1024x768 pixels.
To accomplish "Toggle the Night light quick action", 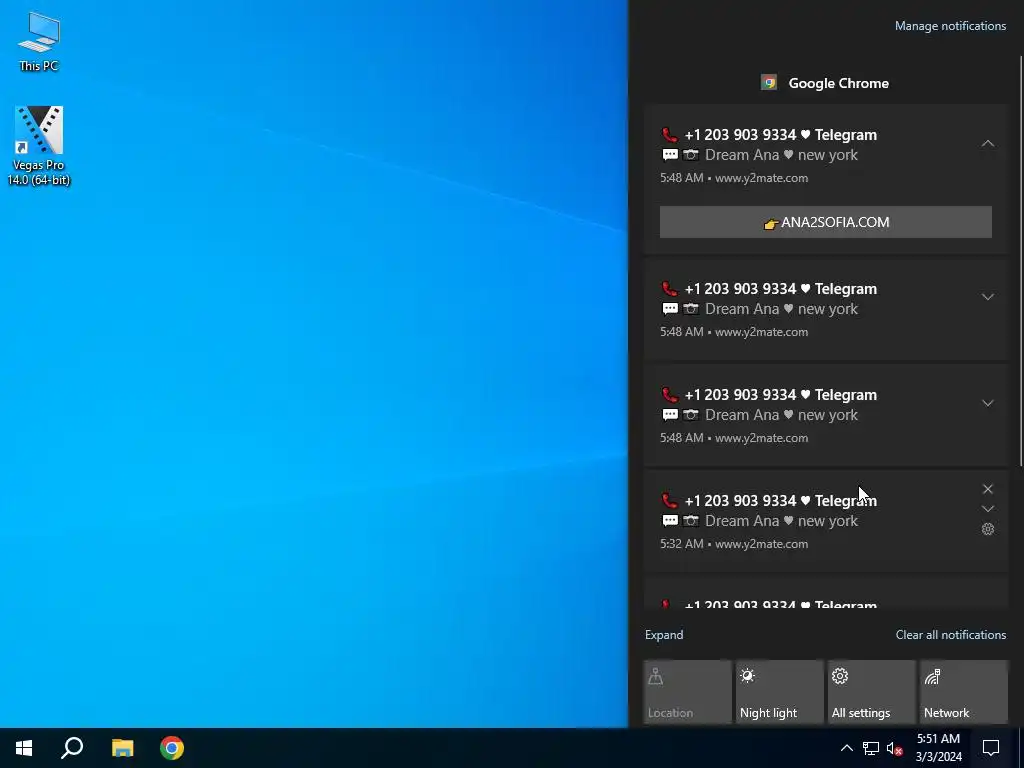I will tap(779, 692).
